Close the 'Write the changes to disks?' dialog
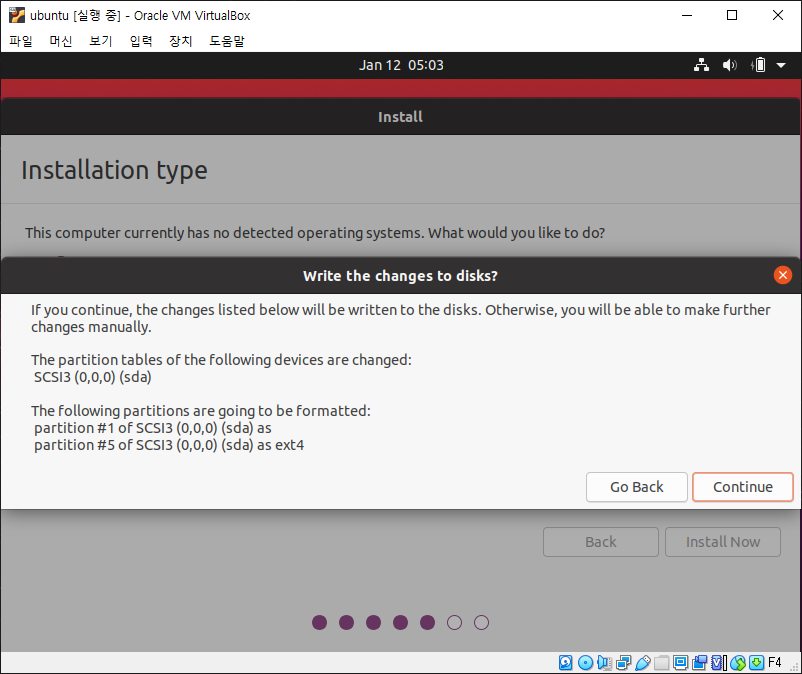Screen dimensions: 802x674 783,275
